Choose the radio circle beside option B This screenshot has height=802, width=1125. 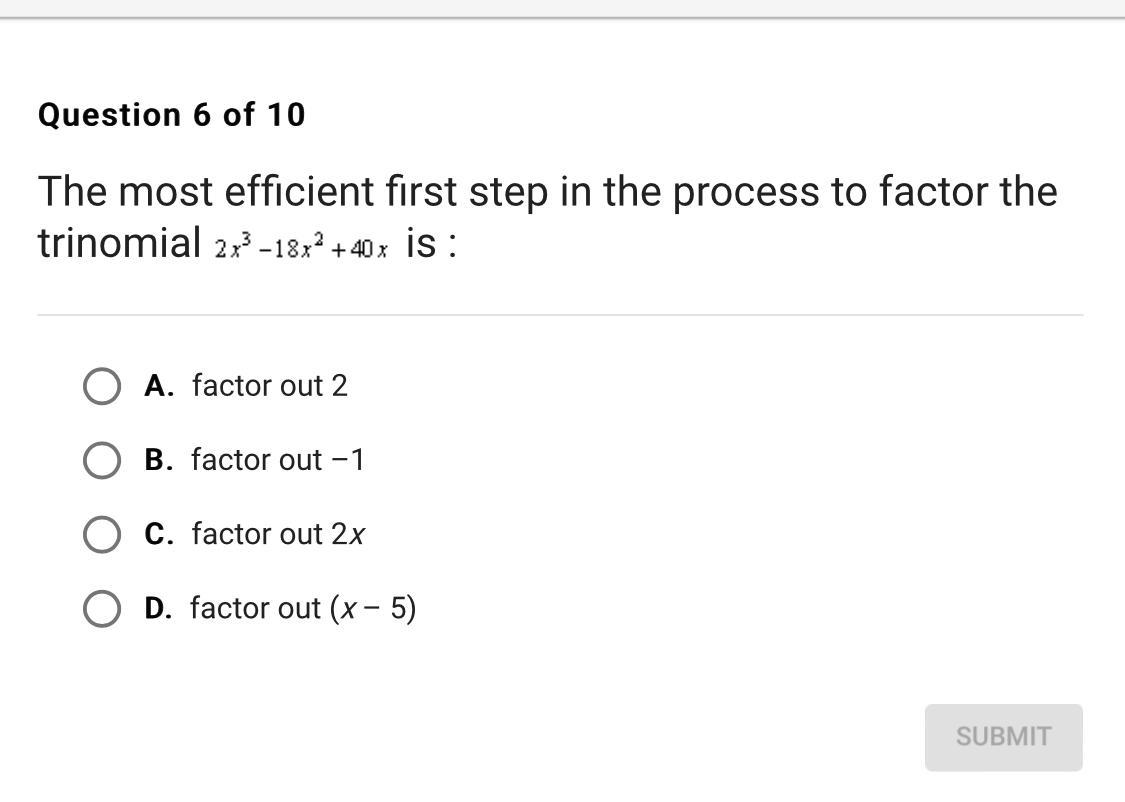pyautogui.click(x=101, y=460)
